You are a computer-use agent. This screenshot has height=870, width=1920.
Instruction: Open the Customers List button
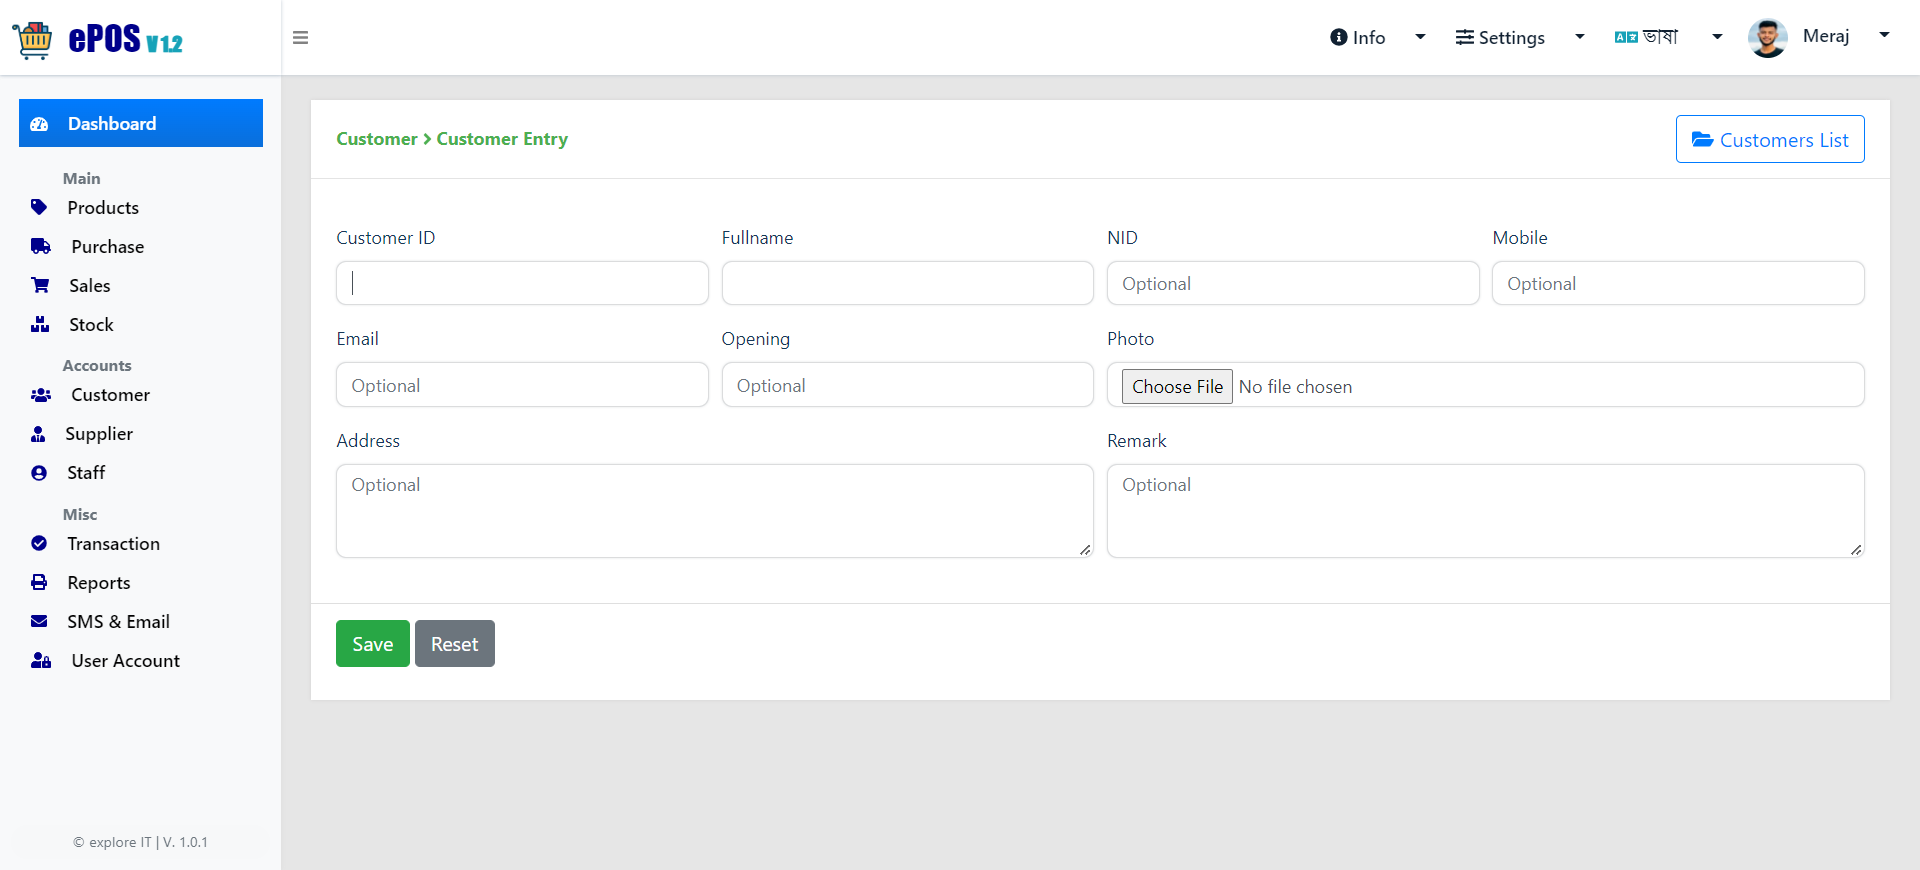tap(1770, 139)
